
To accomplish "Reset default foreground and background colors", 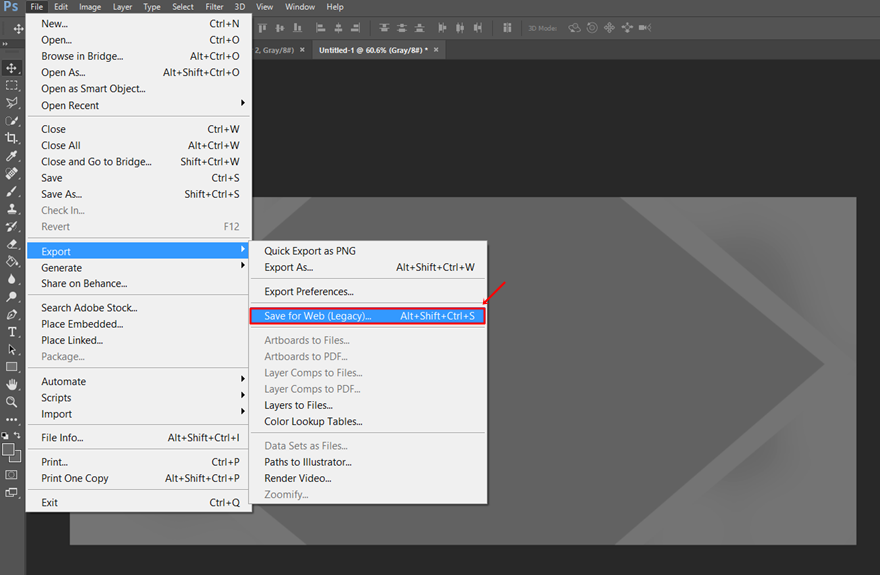I will [x=5, y=435].
